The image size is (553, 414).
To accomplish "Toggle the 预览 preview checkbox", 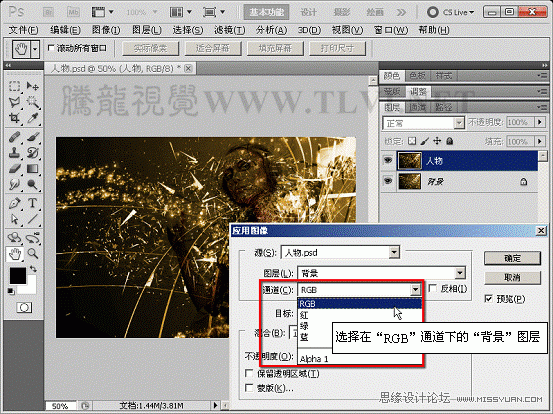I will click(488, 299).
